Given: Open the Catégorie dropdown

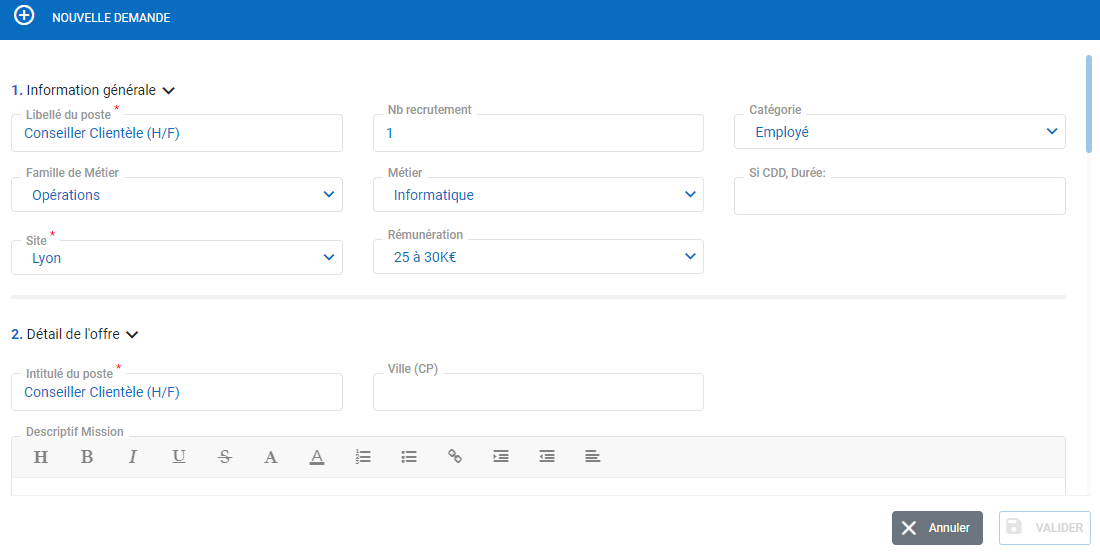Looking at the screenshot, I should pyautogui.click(x=899, y=132).
